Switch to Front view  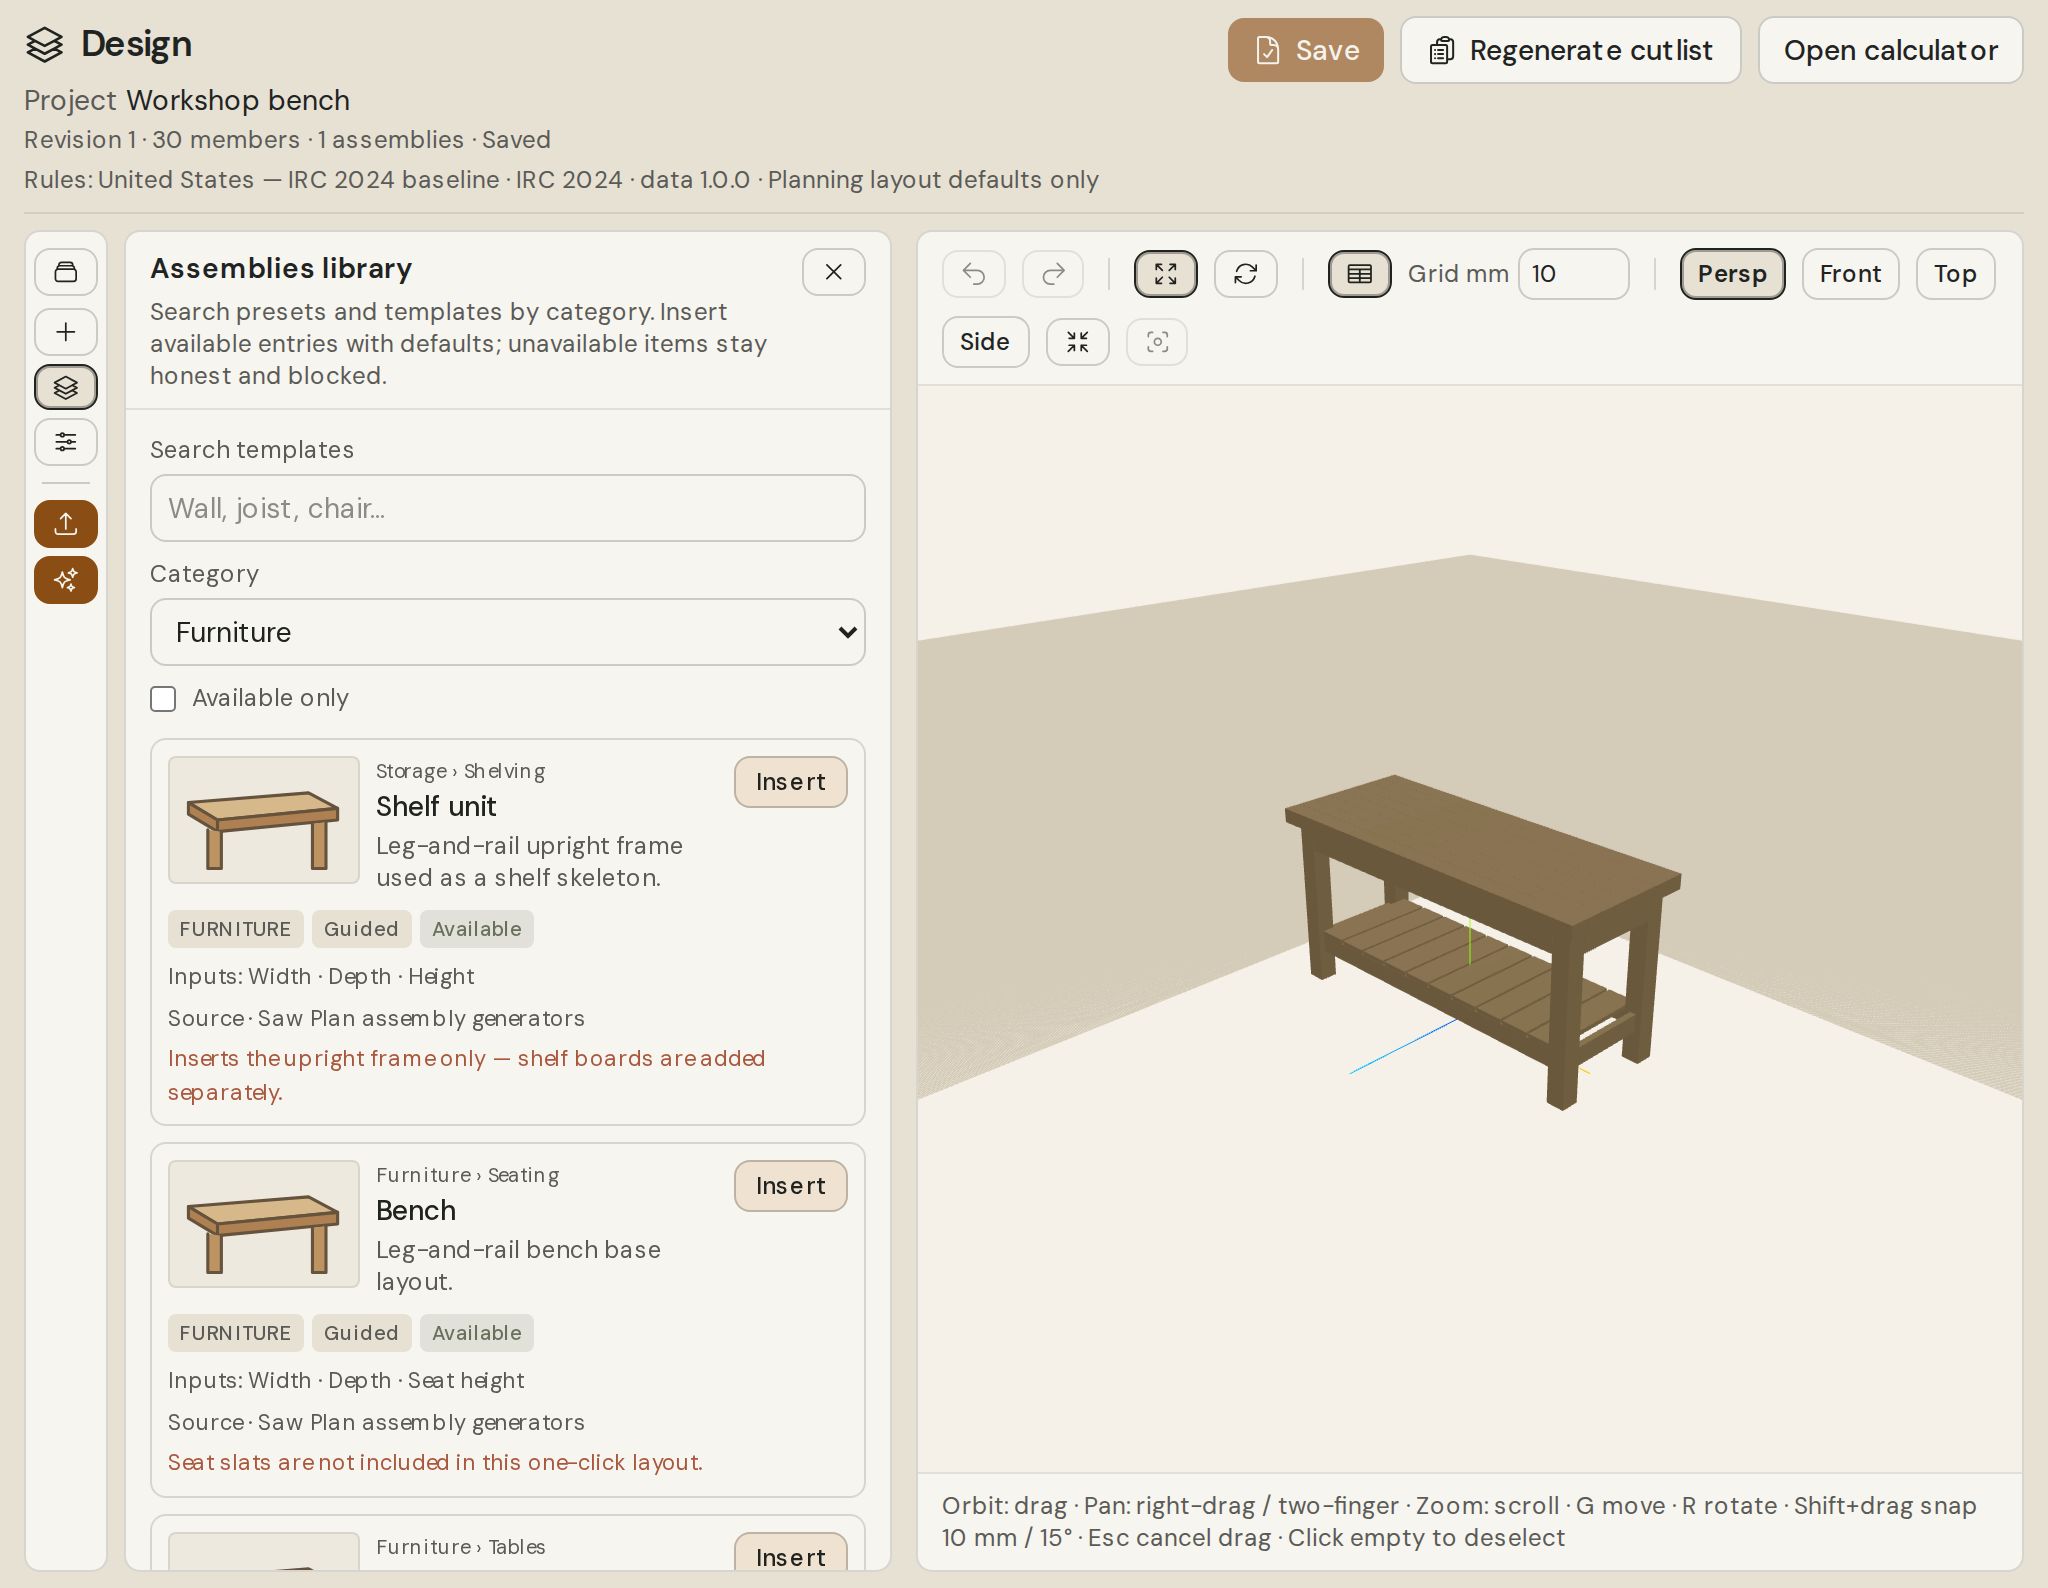pyautogui.click(x=1851, y=274)
